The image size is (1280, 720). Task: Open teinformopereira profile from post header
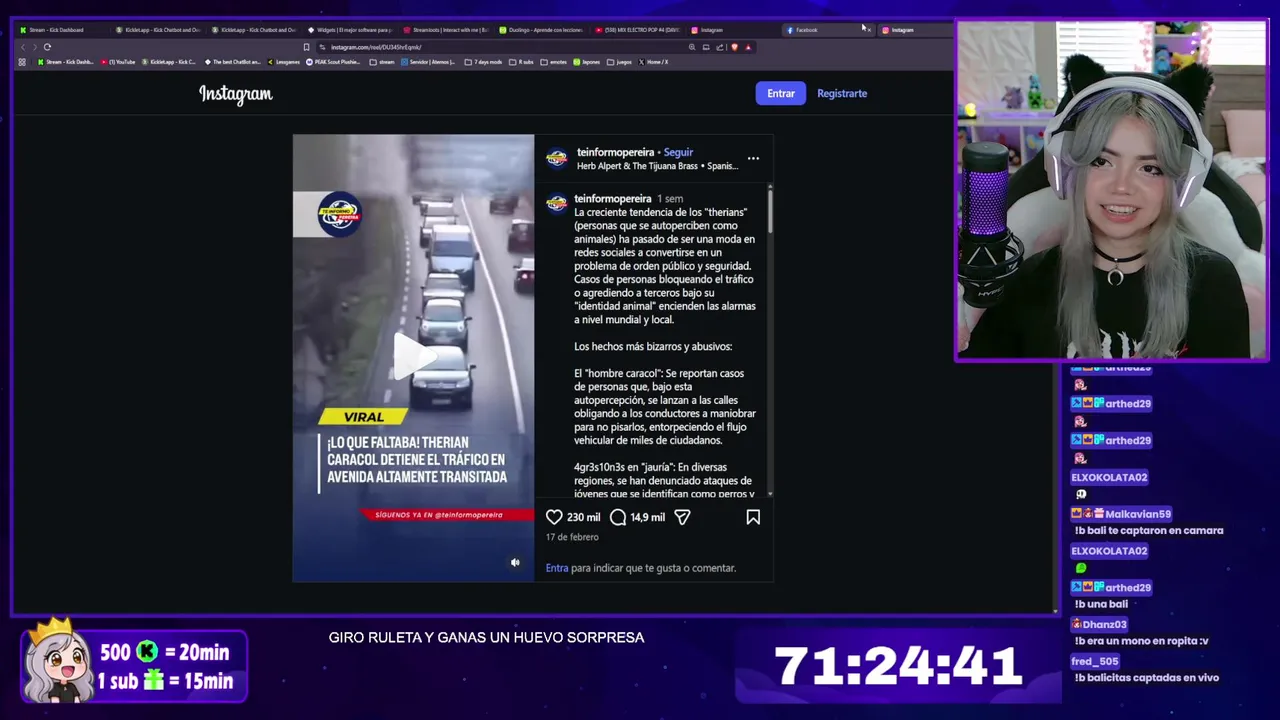point(615,152)
